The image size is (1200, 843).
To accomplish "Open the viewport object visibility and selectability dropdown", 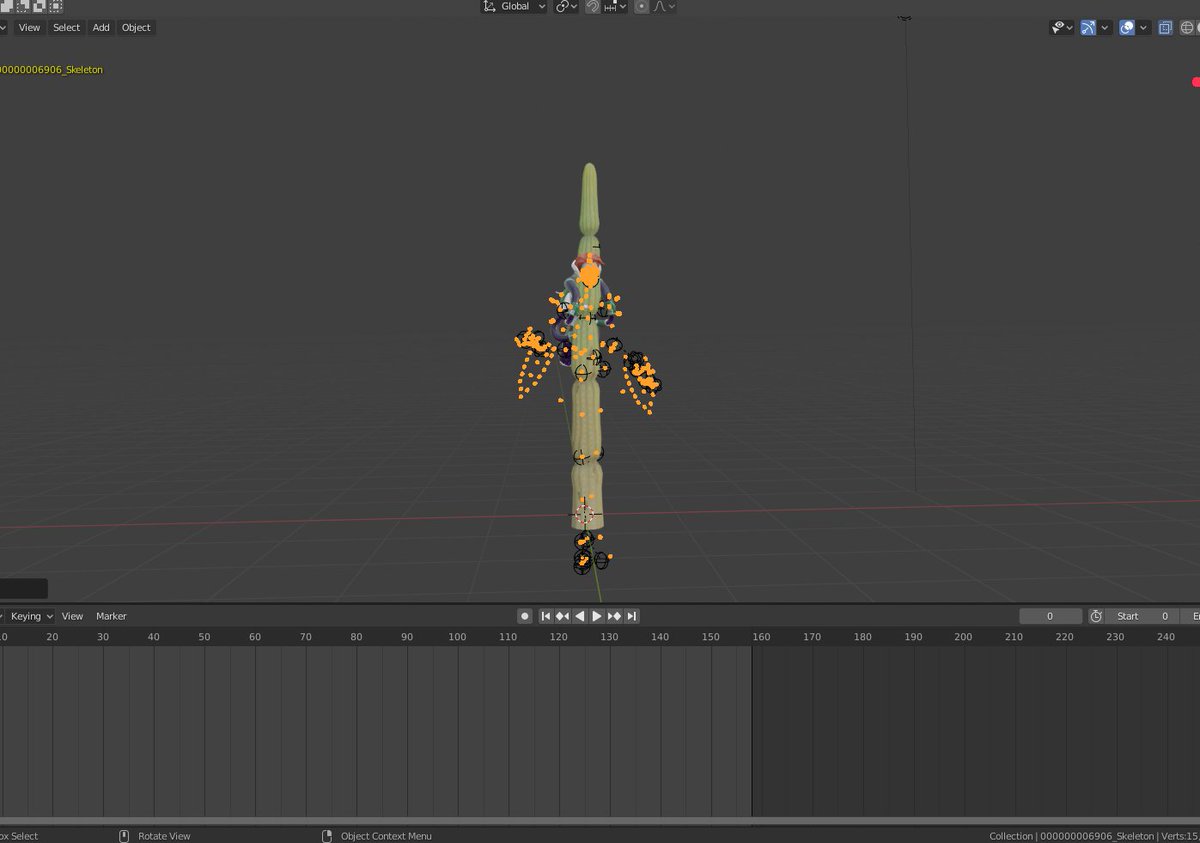I will pyautogui.click(x=1062, y=28).
